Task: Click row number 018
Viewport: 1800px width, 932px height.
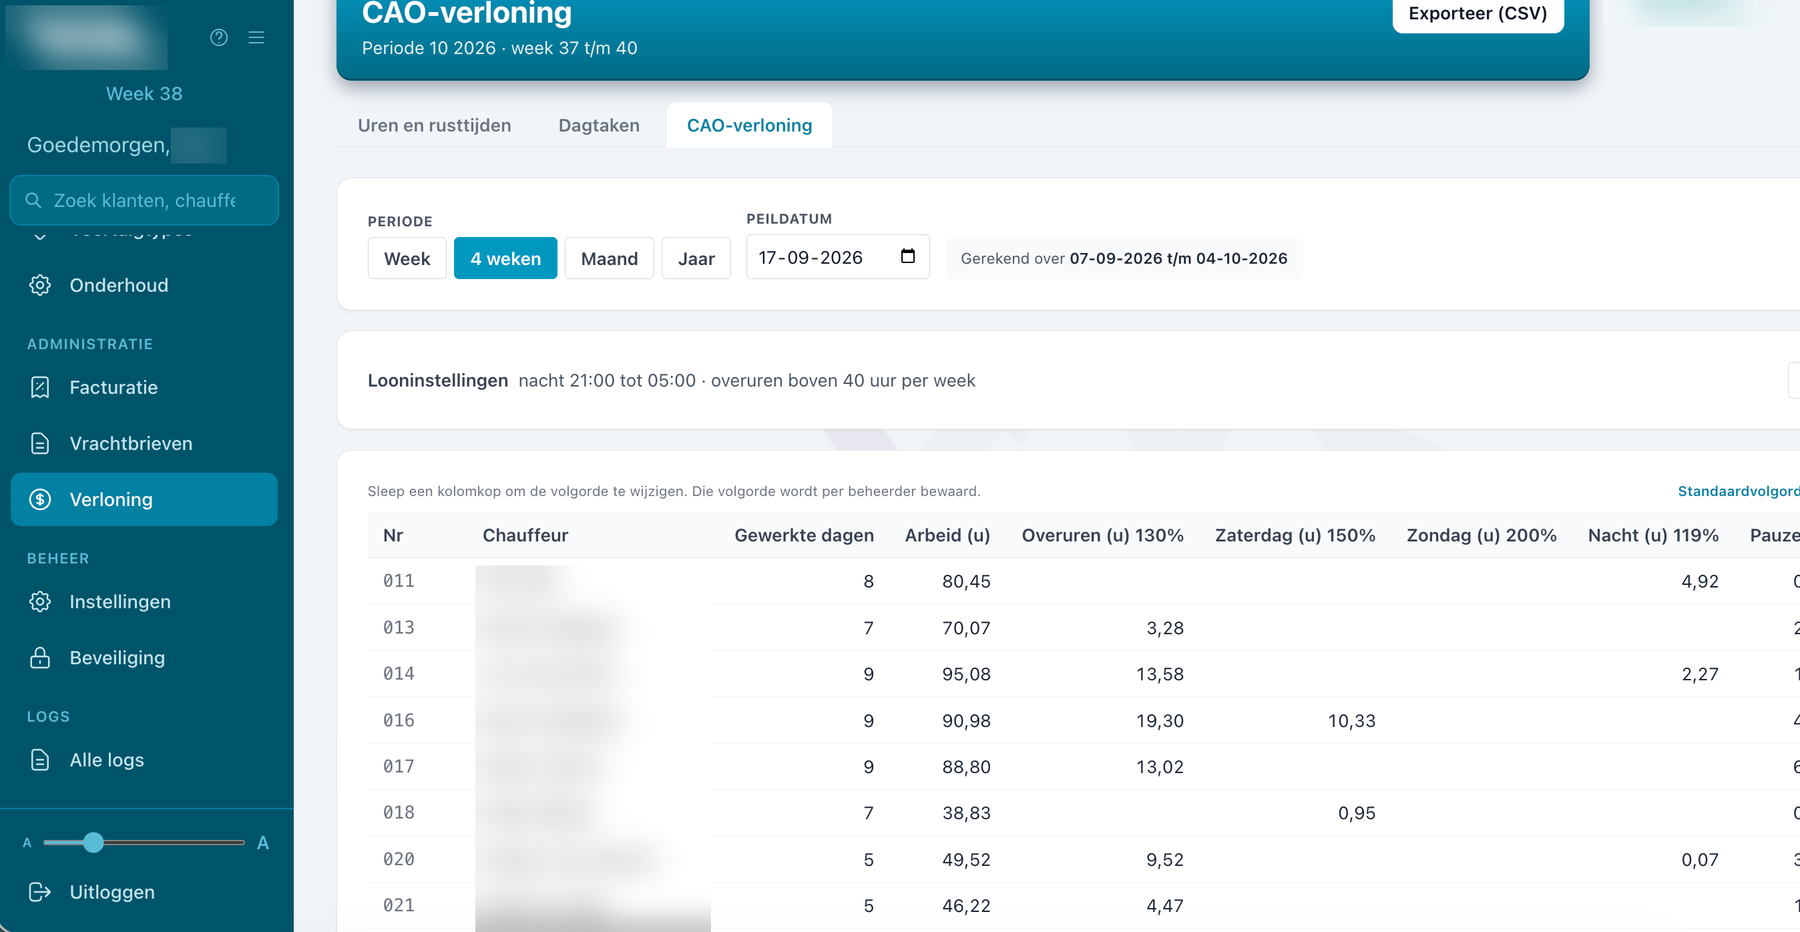Action: [x=399, y=813]
